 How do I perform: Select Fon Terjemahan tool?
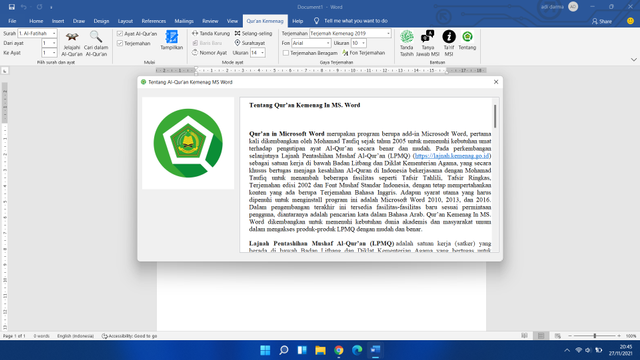[363, 53]
